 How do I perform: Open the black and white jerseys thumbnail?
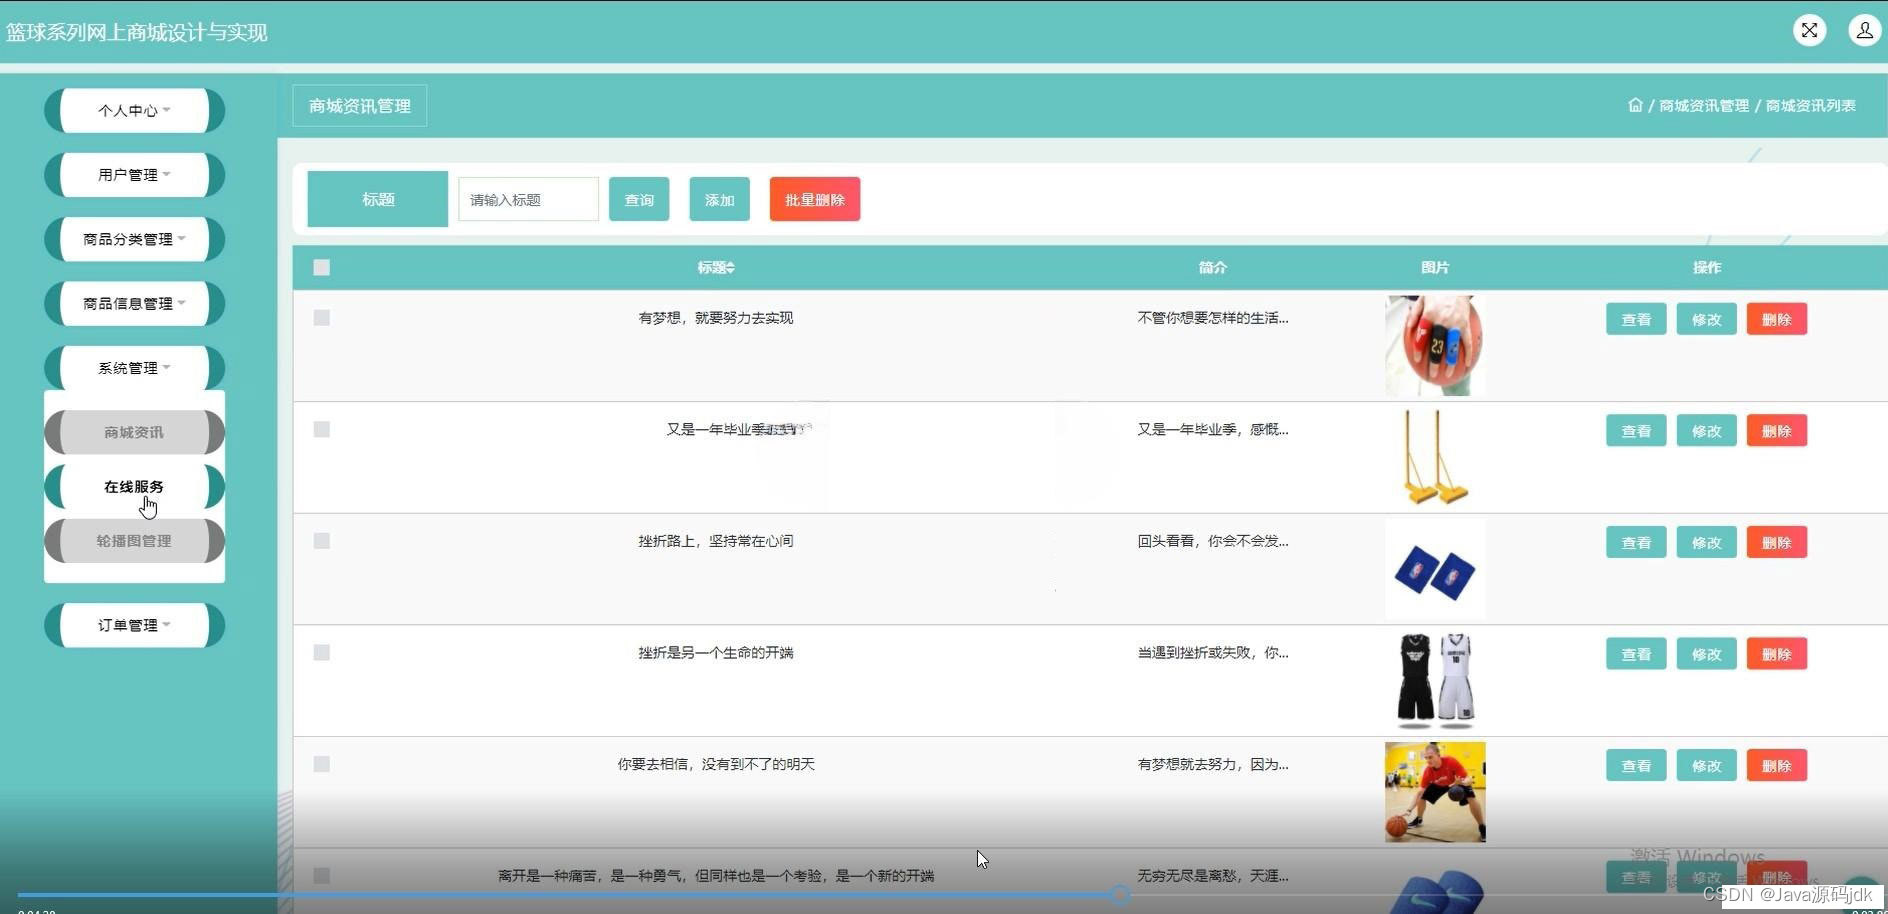pos(1435,680)
